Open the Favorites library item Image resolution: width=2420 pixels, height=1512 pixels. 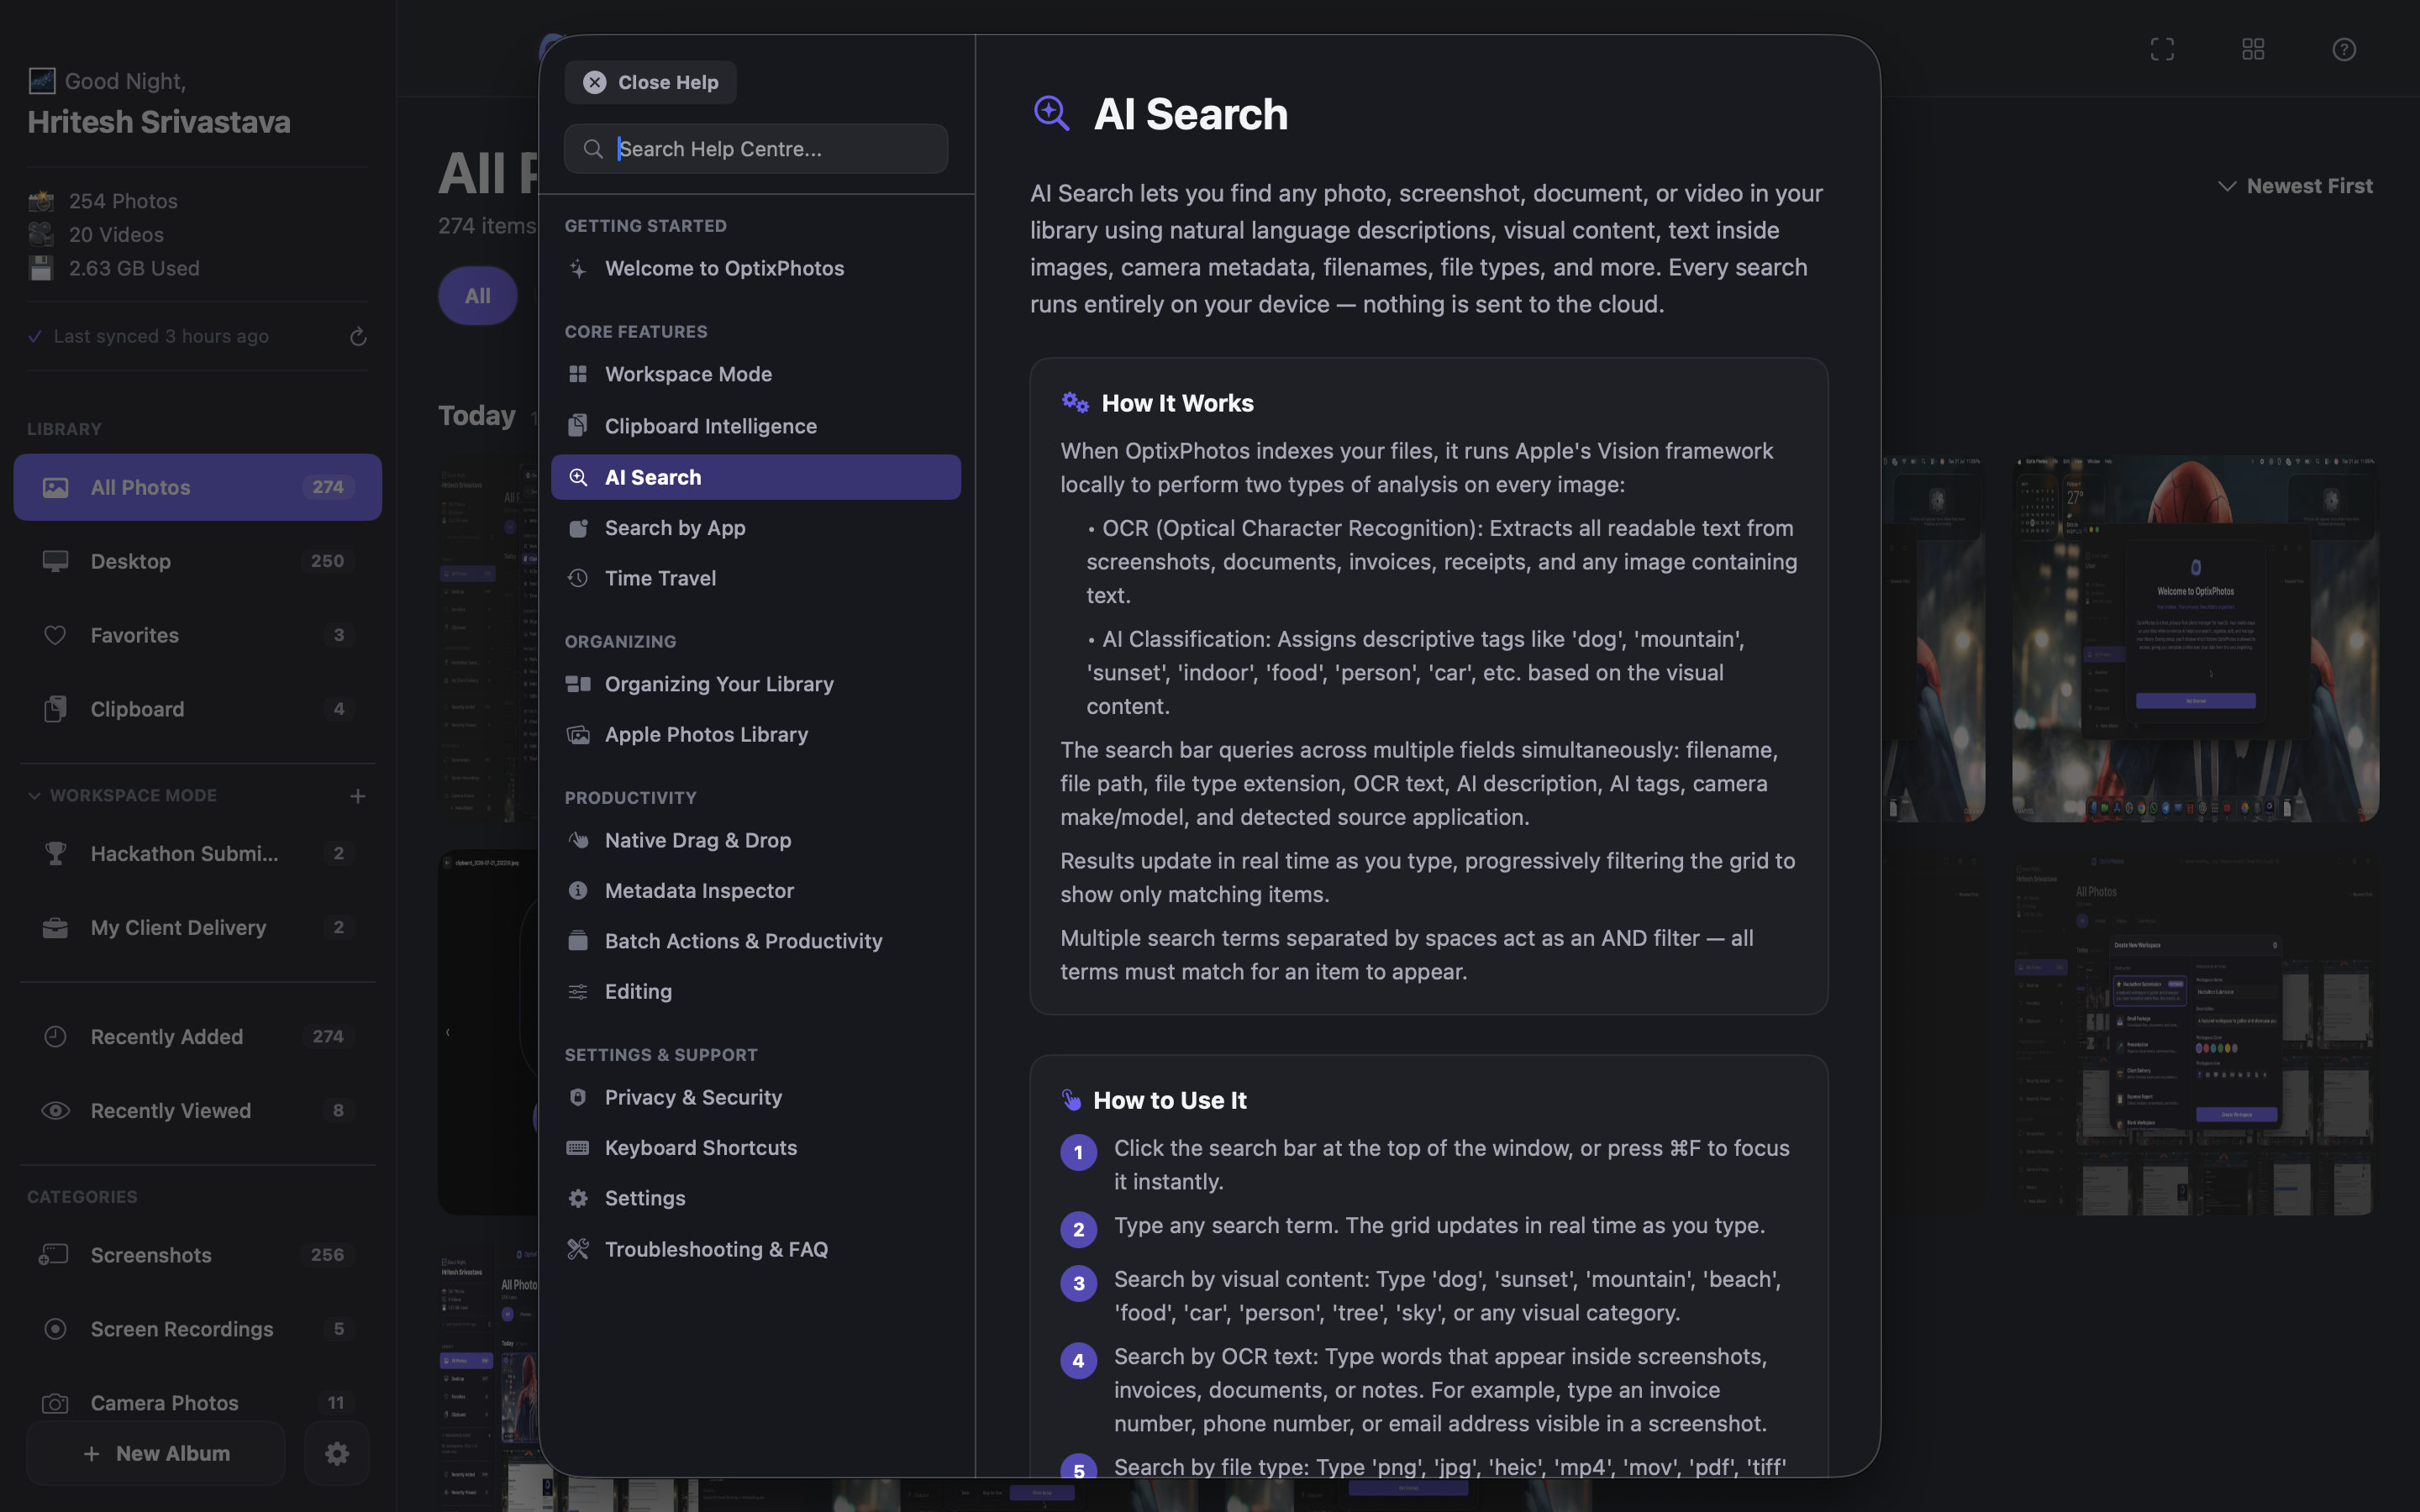click(x=198, y=635)
